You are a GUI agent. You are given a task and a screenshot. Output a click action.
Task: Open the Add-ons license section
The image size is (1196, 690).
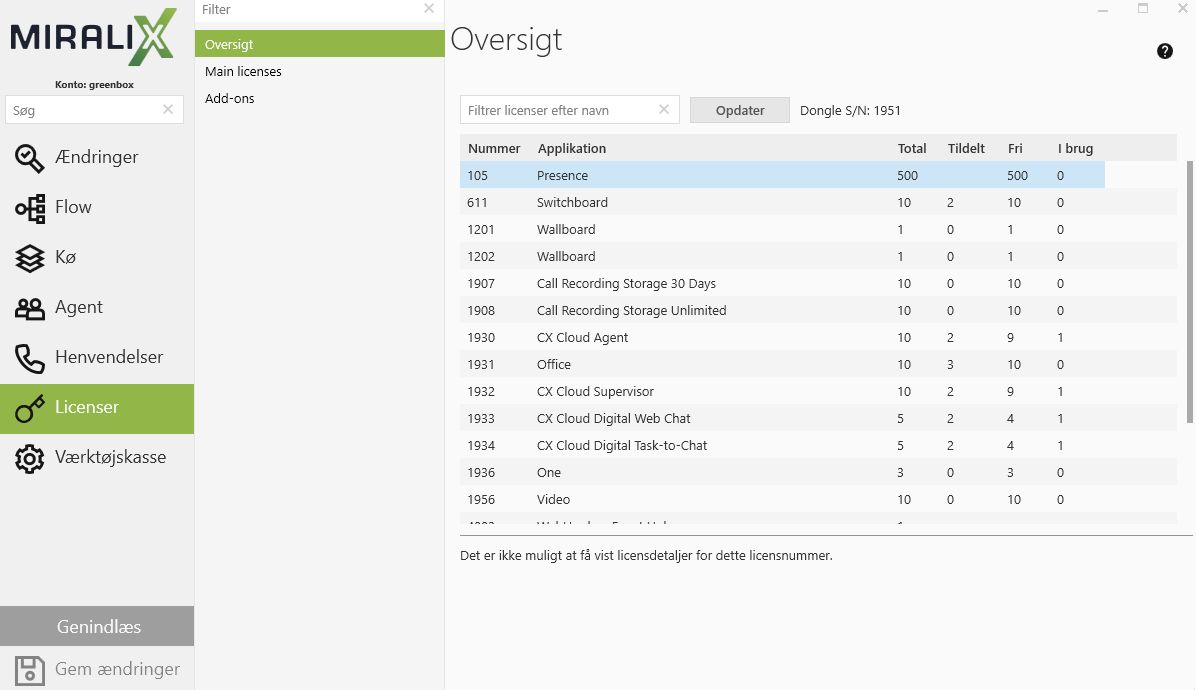click(230, 99)
